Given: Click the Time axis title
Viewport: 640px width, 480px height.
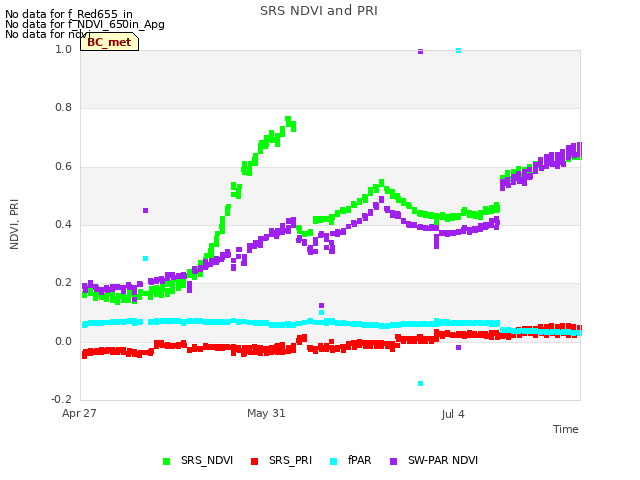Looking at the screenshot, I should (566, 429).
